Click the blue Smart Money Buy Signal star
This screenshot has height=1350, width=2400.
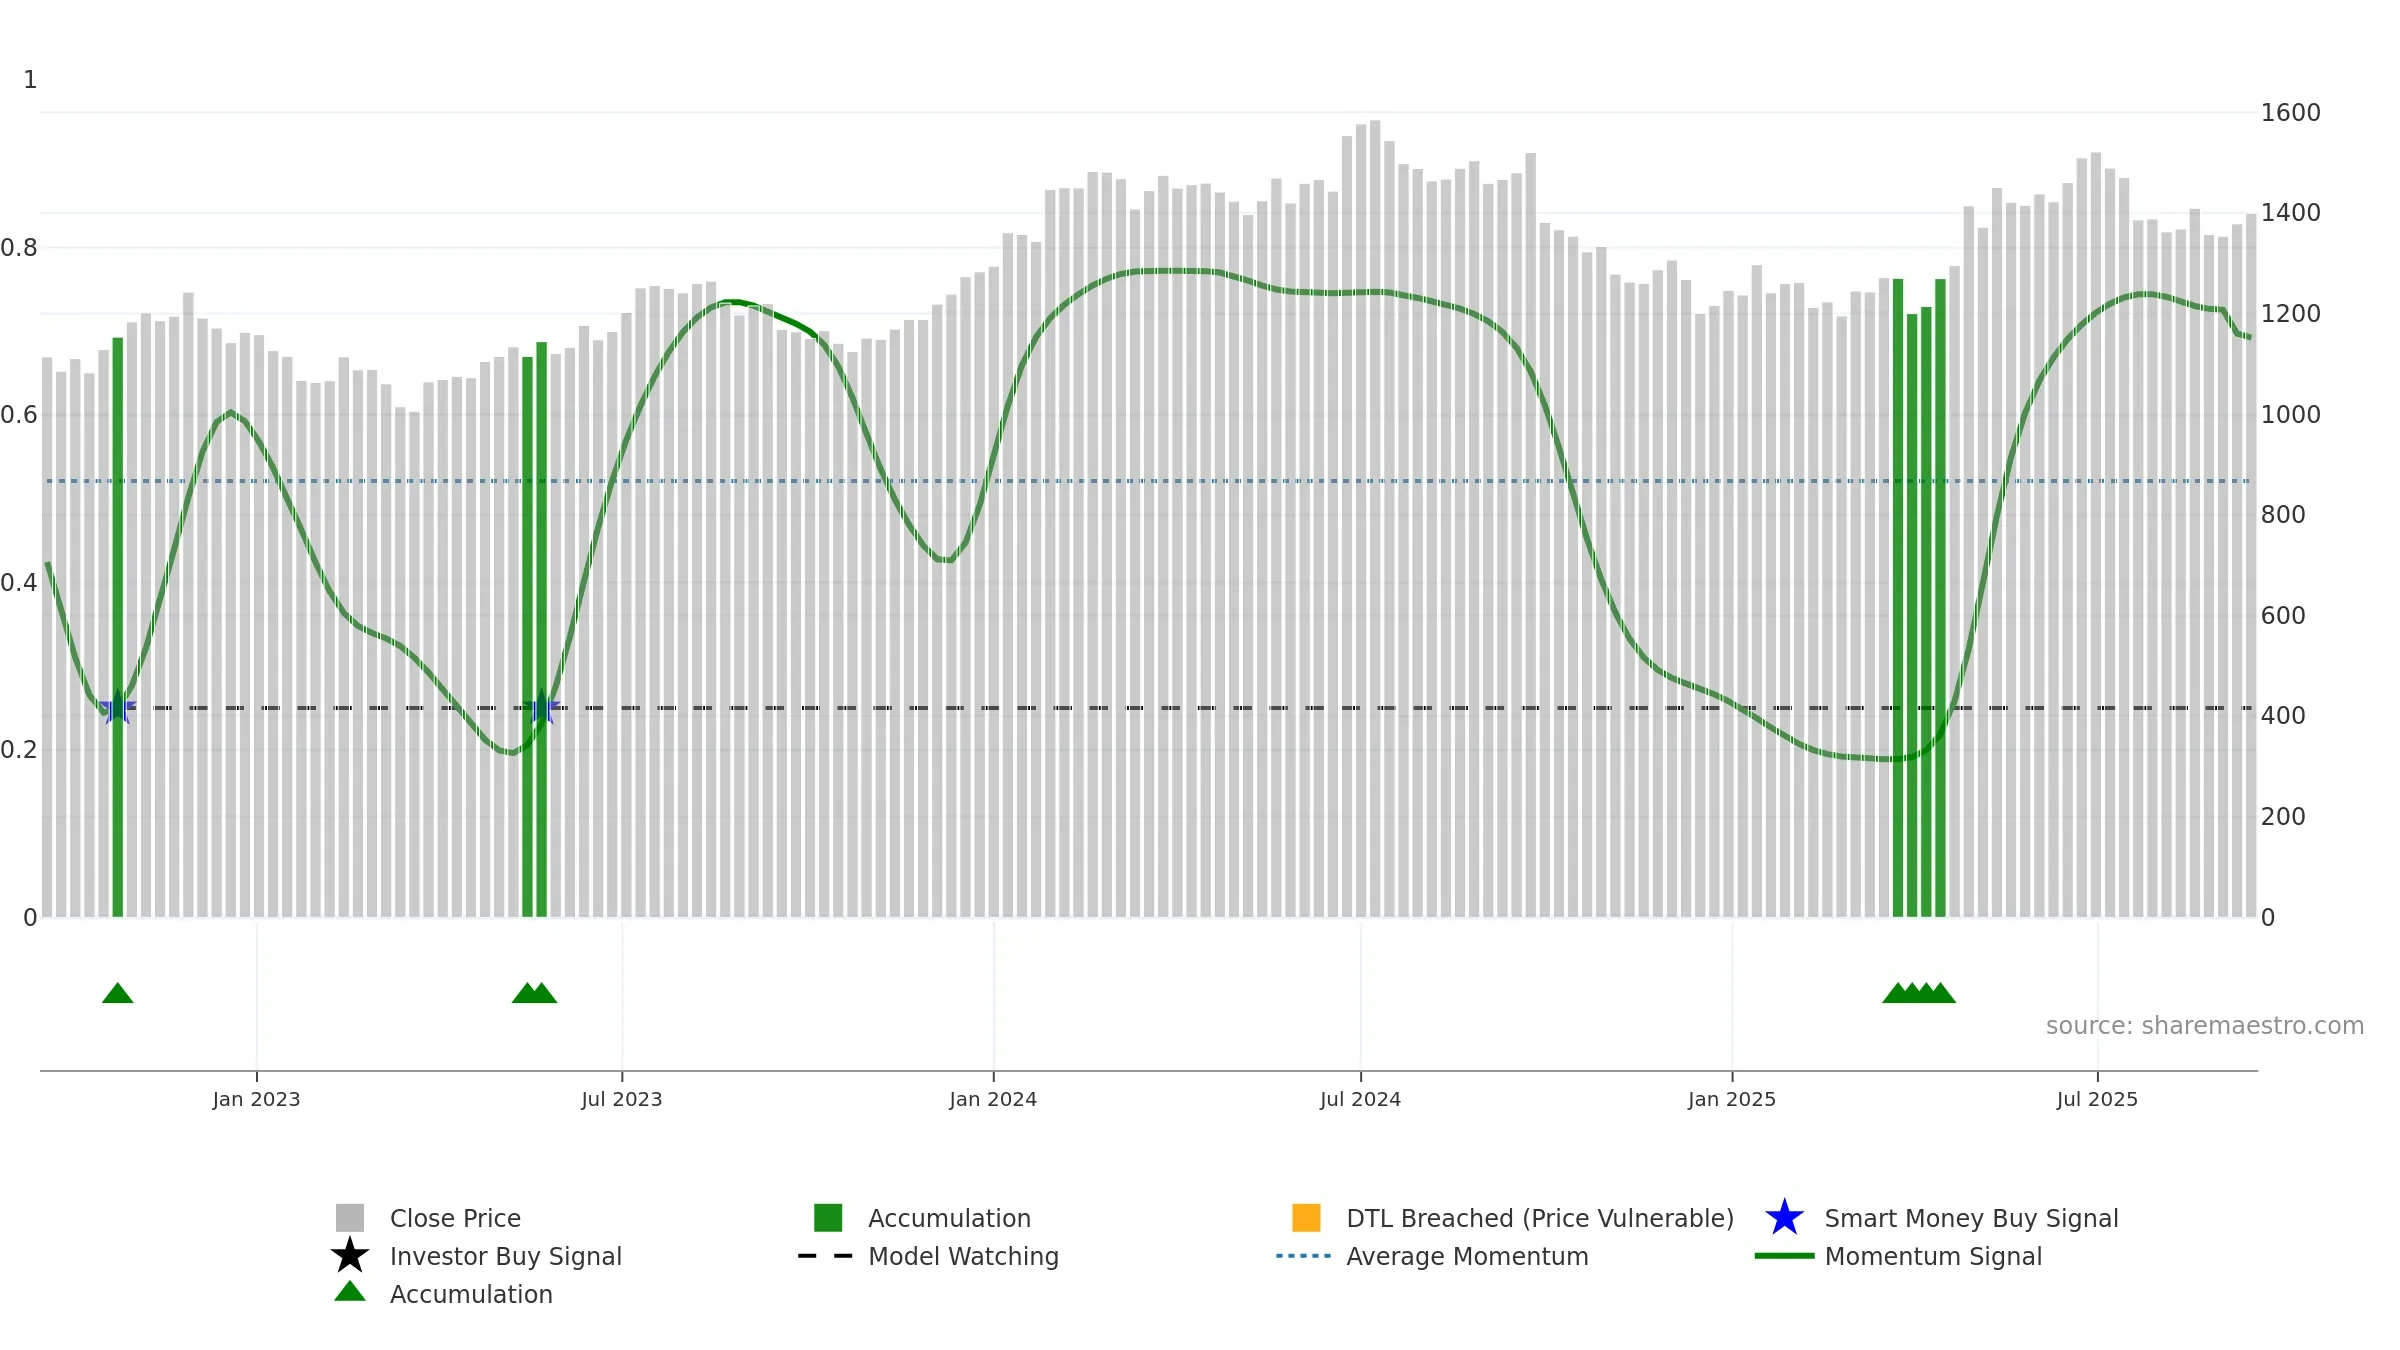pyautogui.click(x=1784, y=1218)
